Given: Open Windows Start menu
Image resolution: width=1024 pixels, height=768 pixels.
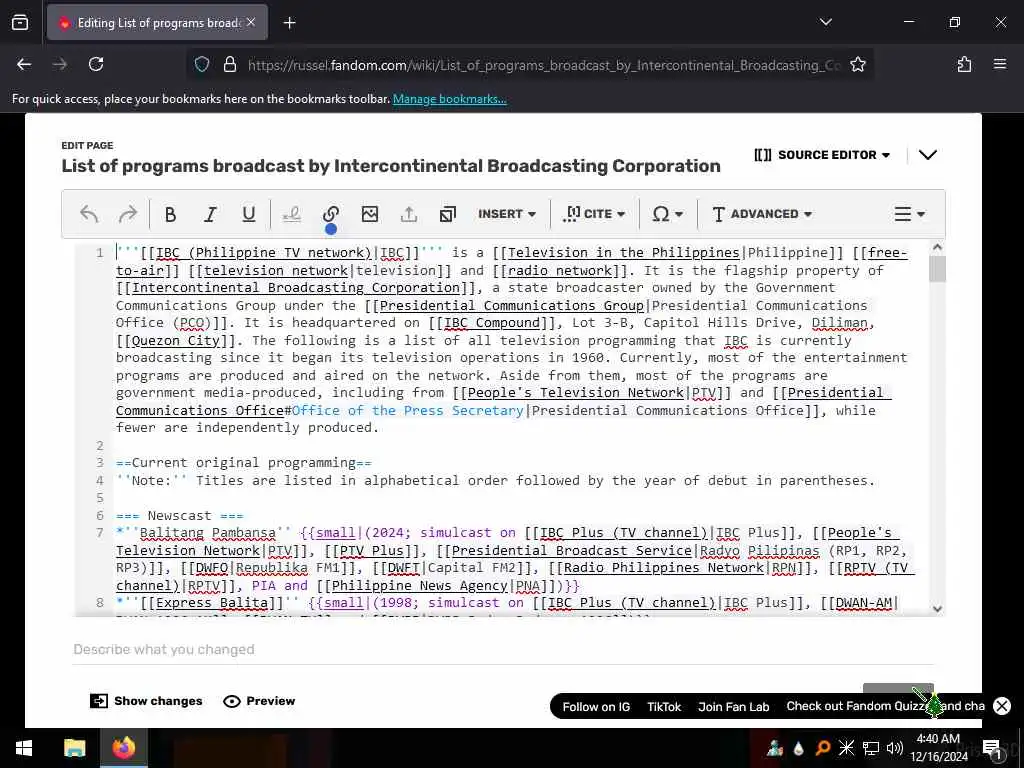Looking at the screenshot, I should tap(24, 748).
